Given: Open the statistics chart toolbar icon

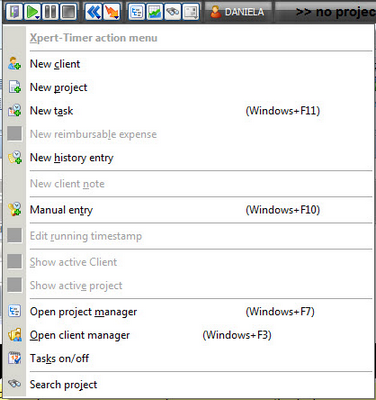Looking at the screenshot, I should [155, 12].
